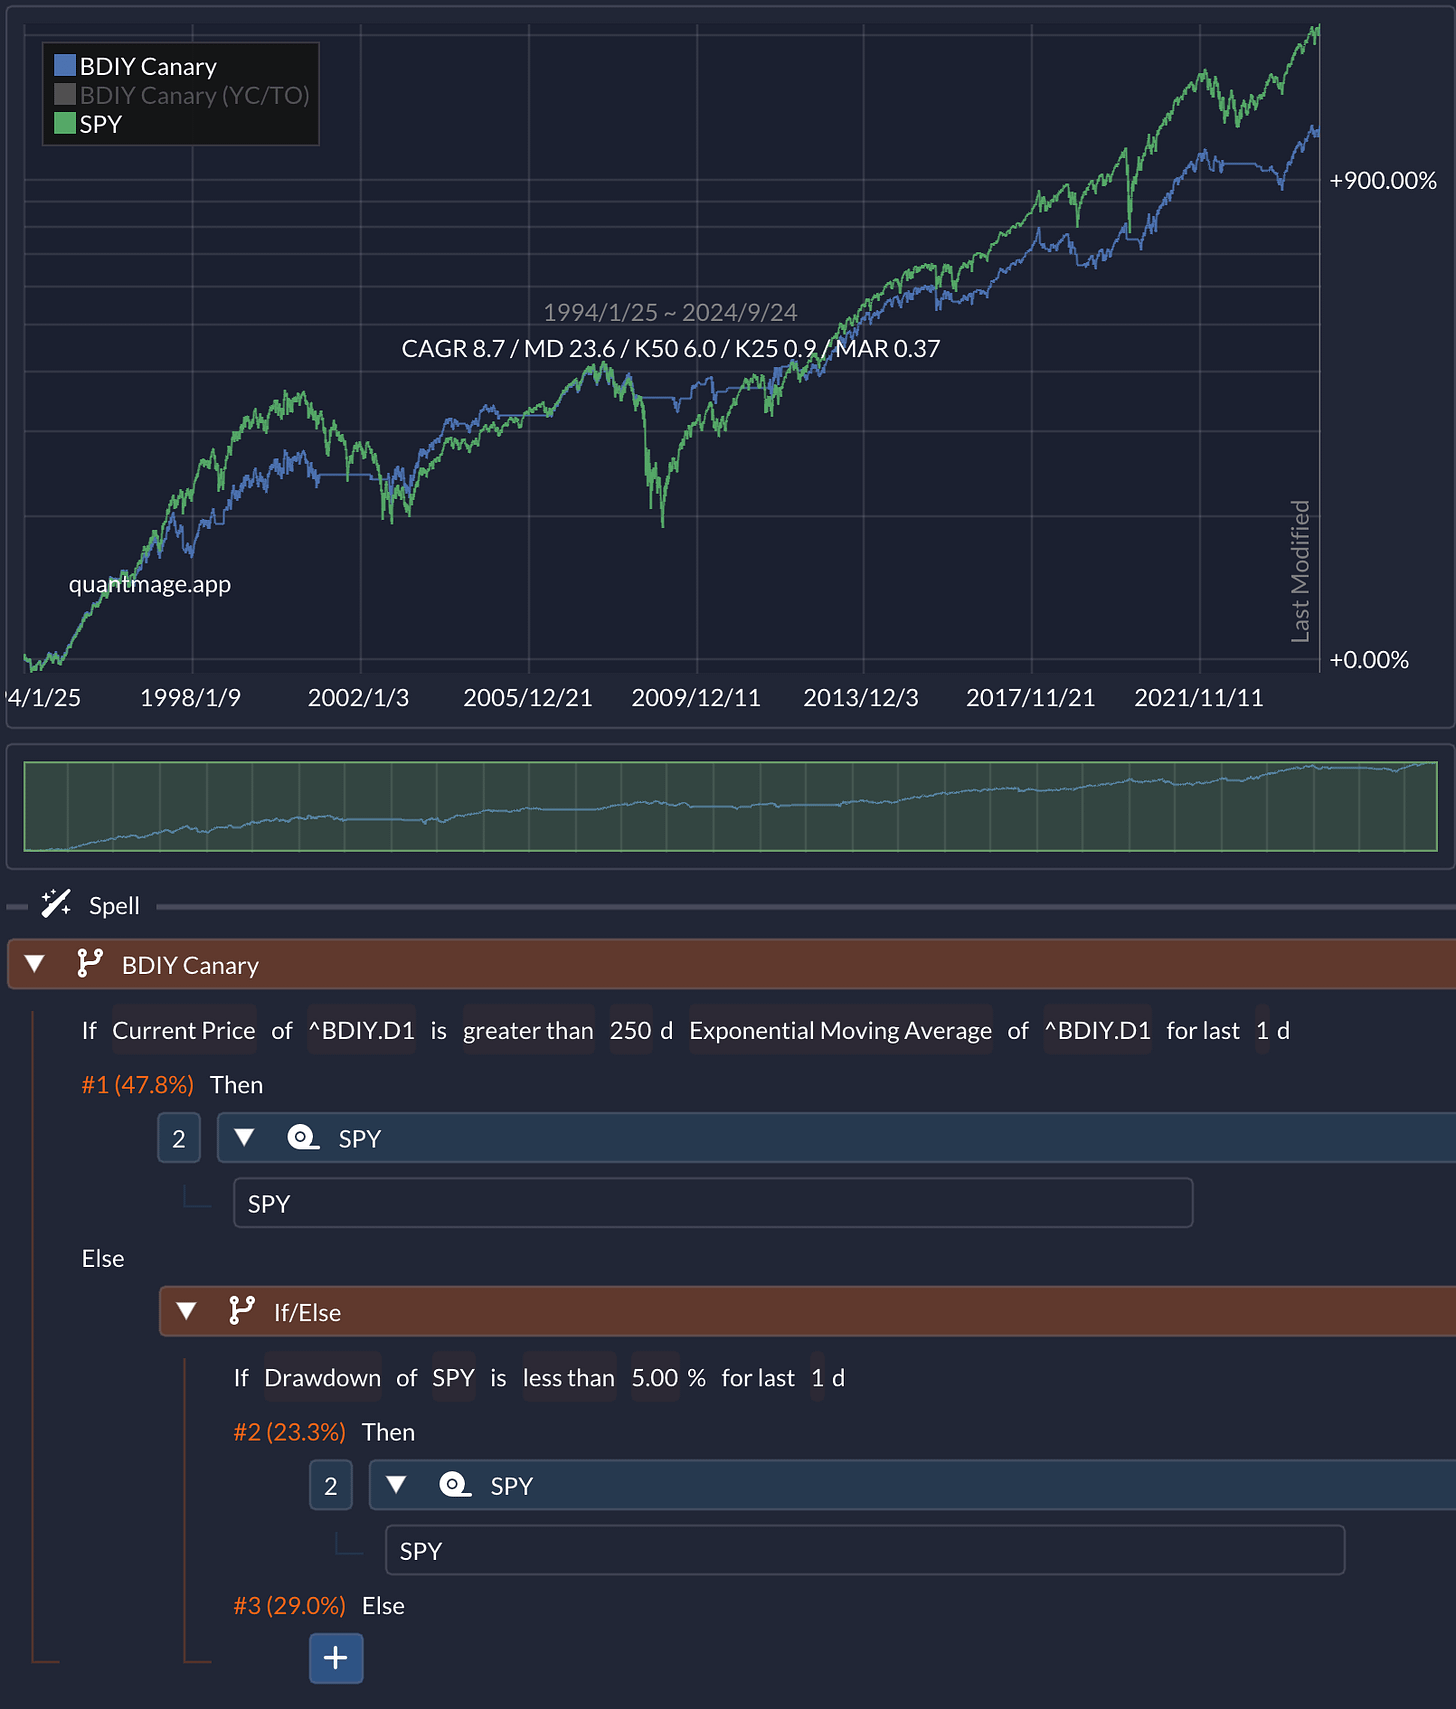Toggle SPY legend swatch
This screenshot has width=1456, height=1709.
tap(65, 124)
